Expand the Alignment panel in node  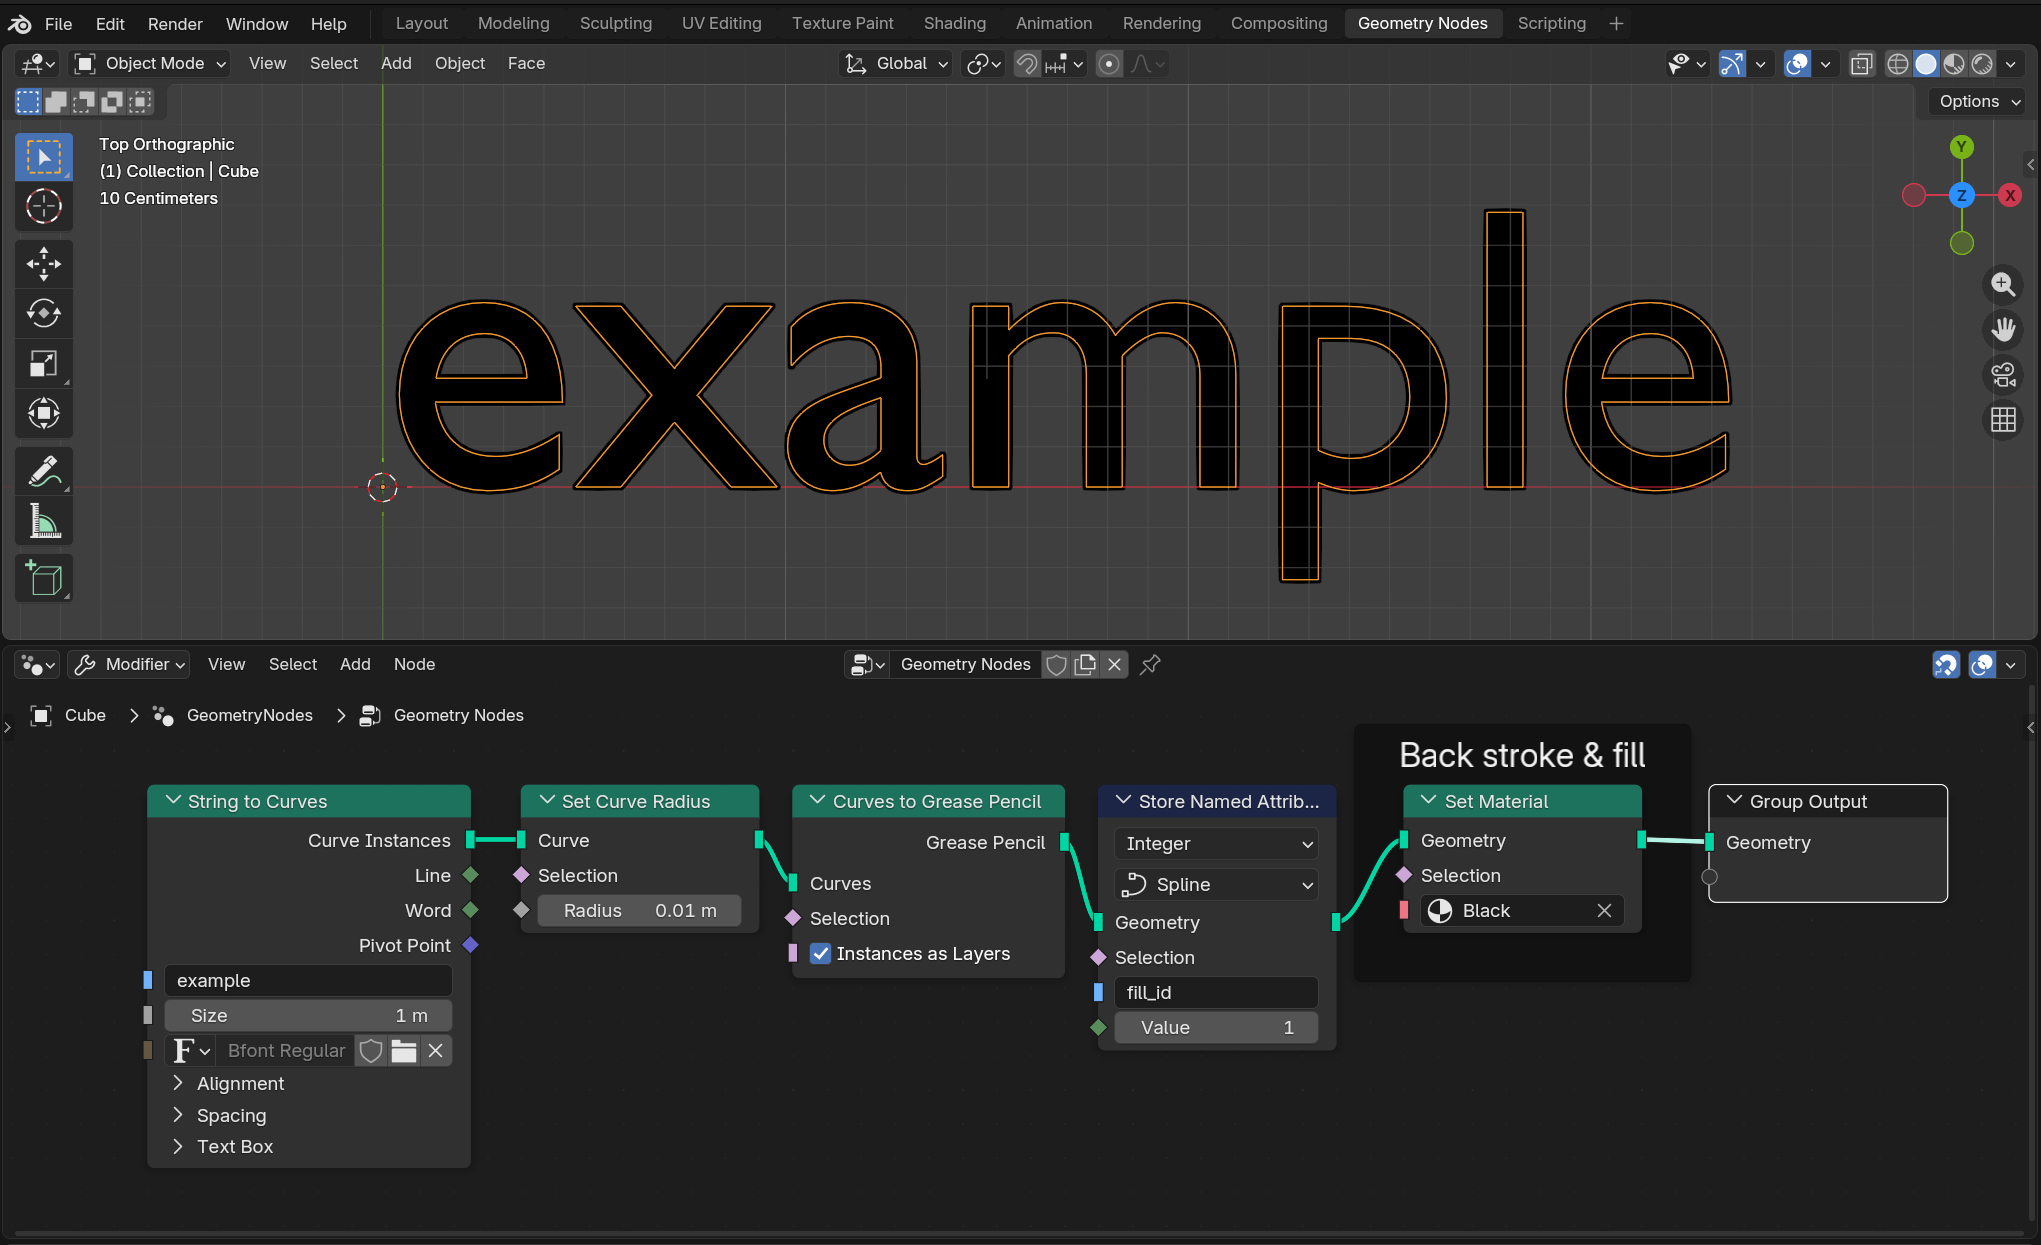[240, 1084]
